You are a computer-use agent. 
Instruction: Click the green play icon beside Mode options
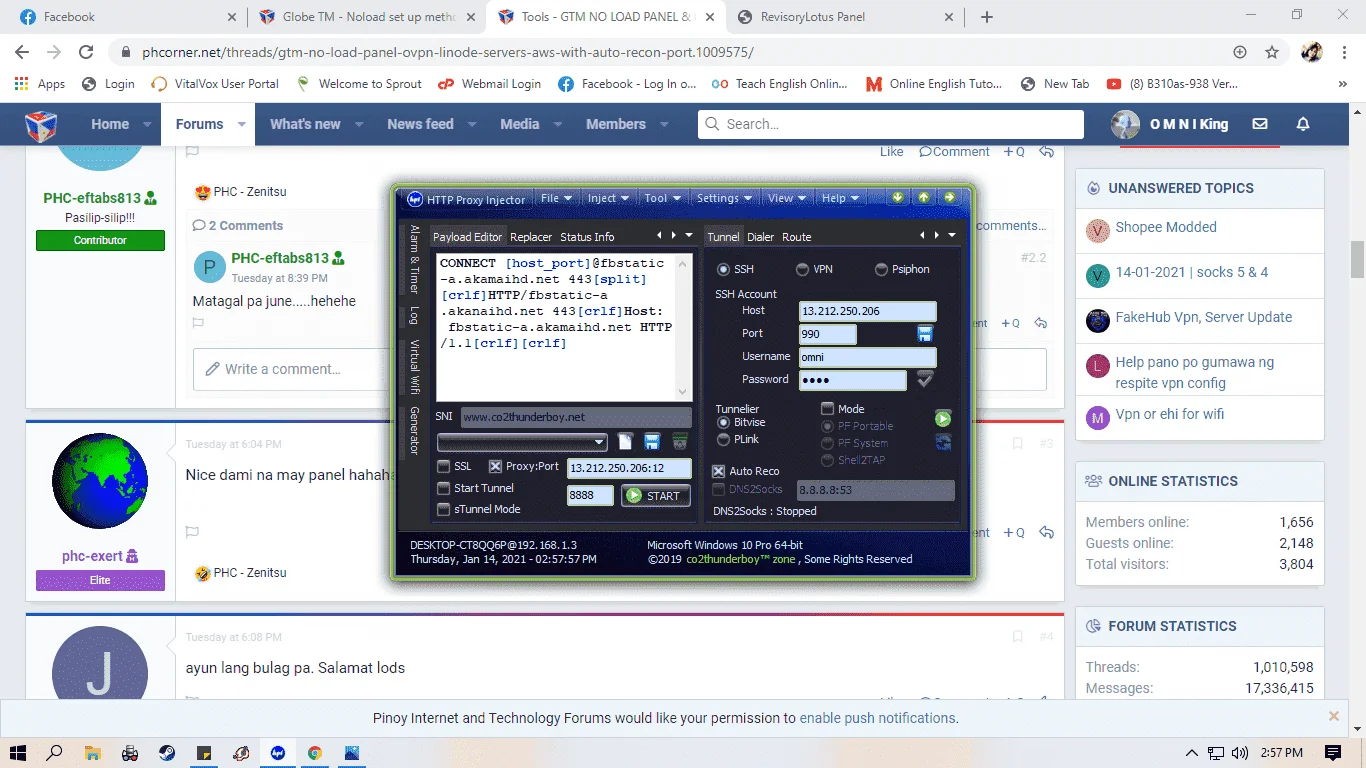coord(943,418)
